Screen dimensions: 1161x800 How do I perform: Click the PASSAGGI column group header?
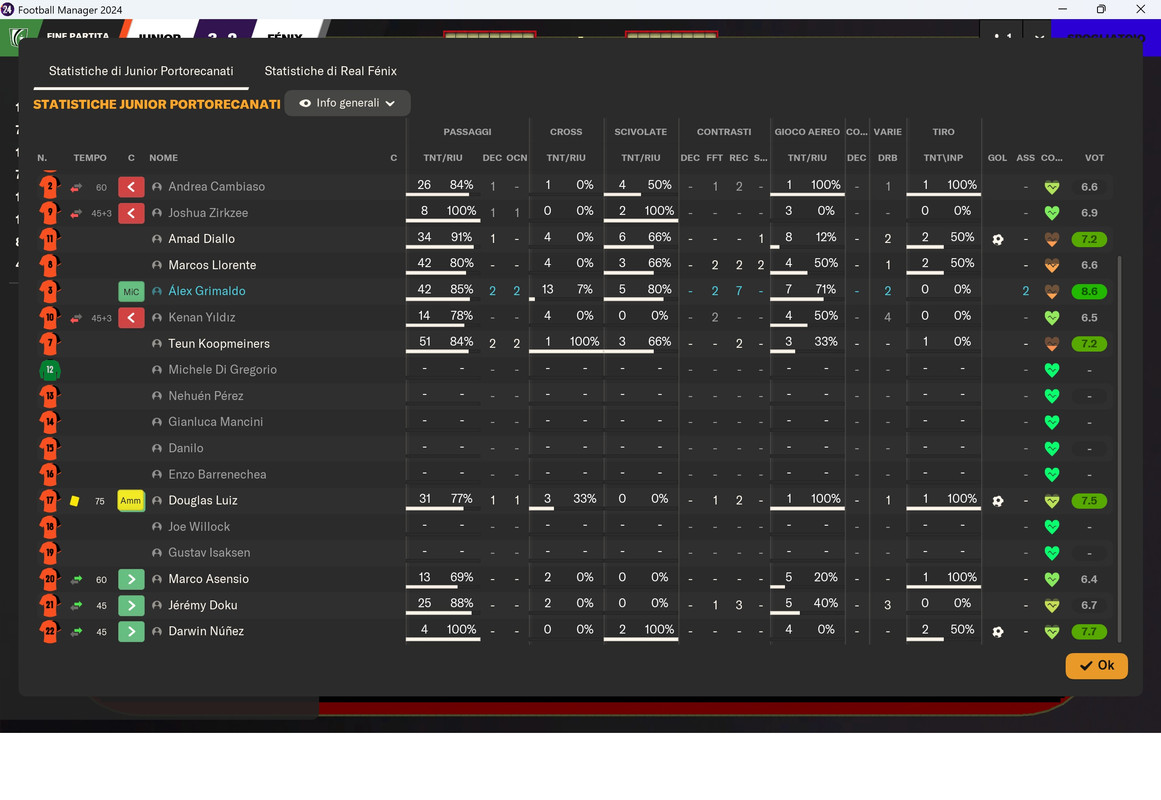tap(467, 132)
